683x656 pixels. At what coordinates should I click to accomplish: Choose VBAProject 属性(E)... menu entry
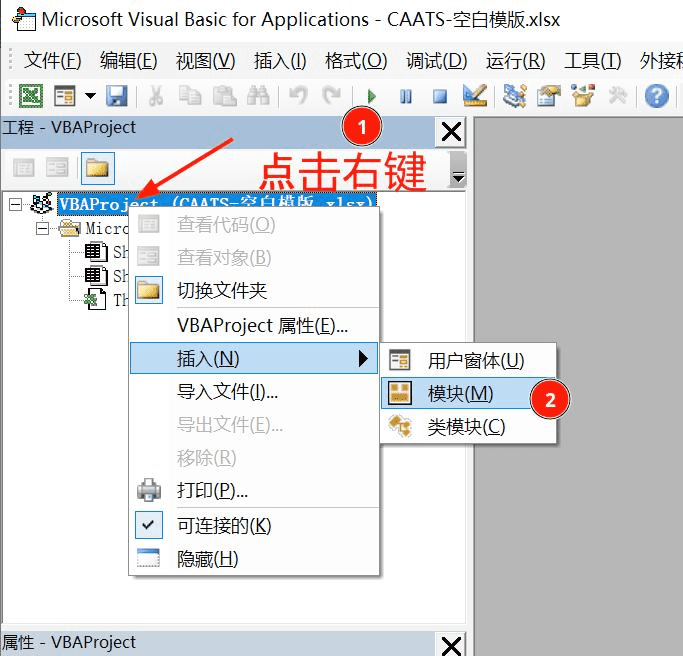tap(254, 325)
